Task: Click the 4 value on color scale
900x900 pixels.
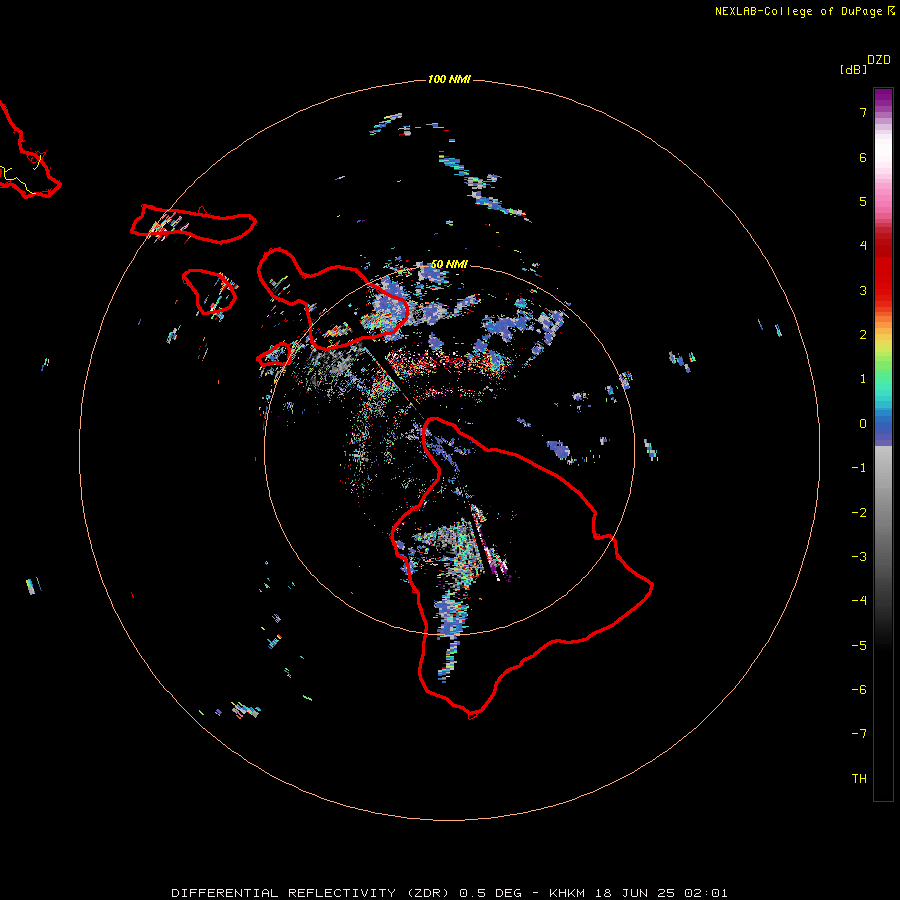Action: point(863,246)
